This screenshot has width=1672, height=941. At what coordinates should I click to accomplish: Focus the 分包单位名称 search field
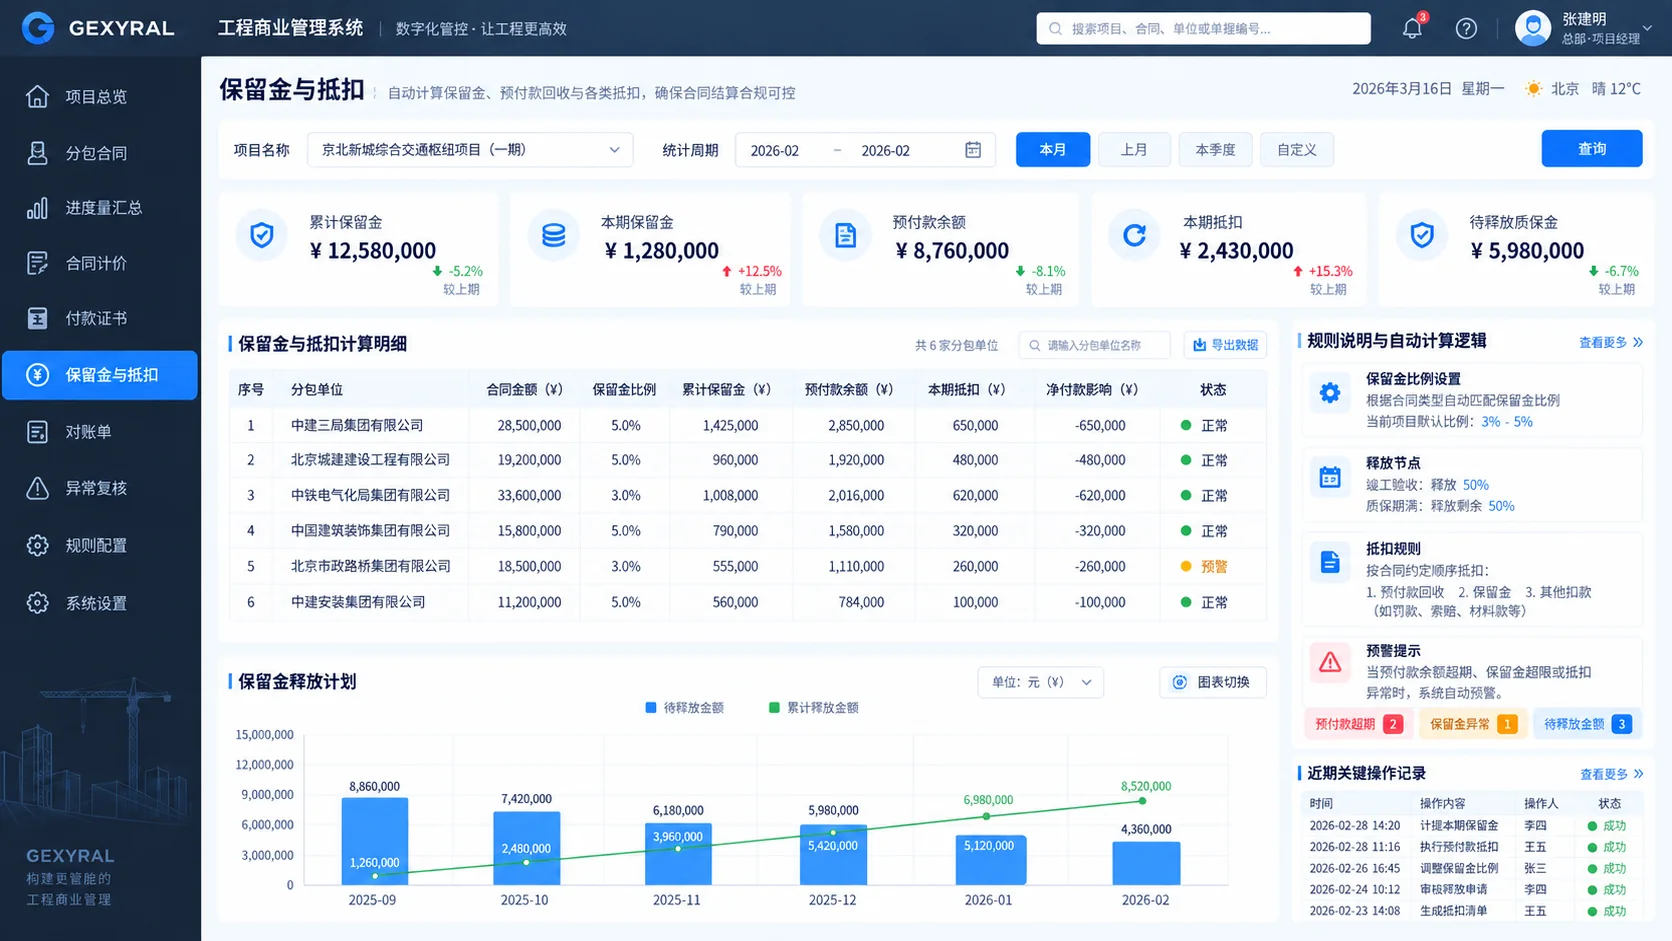[x=1094, y=345]
